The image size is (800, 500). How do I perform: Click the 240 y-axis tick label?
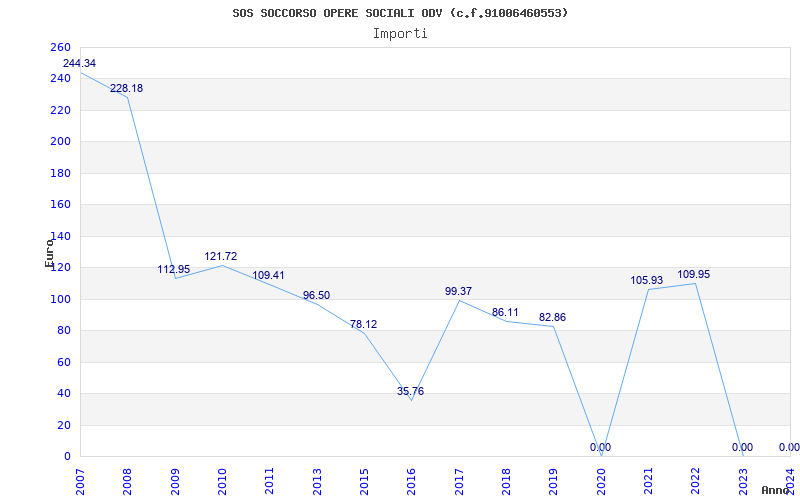pyautogui.click(x=61, y=79)
